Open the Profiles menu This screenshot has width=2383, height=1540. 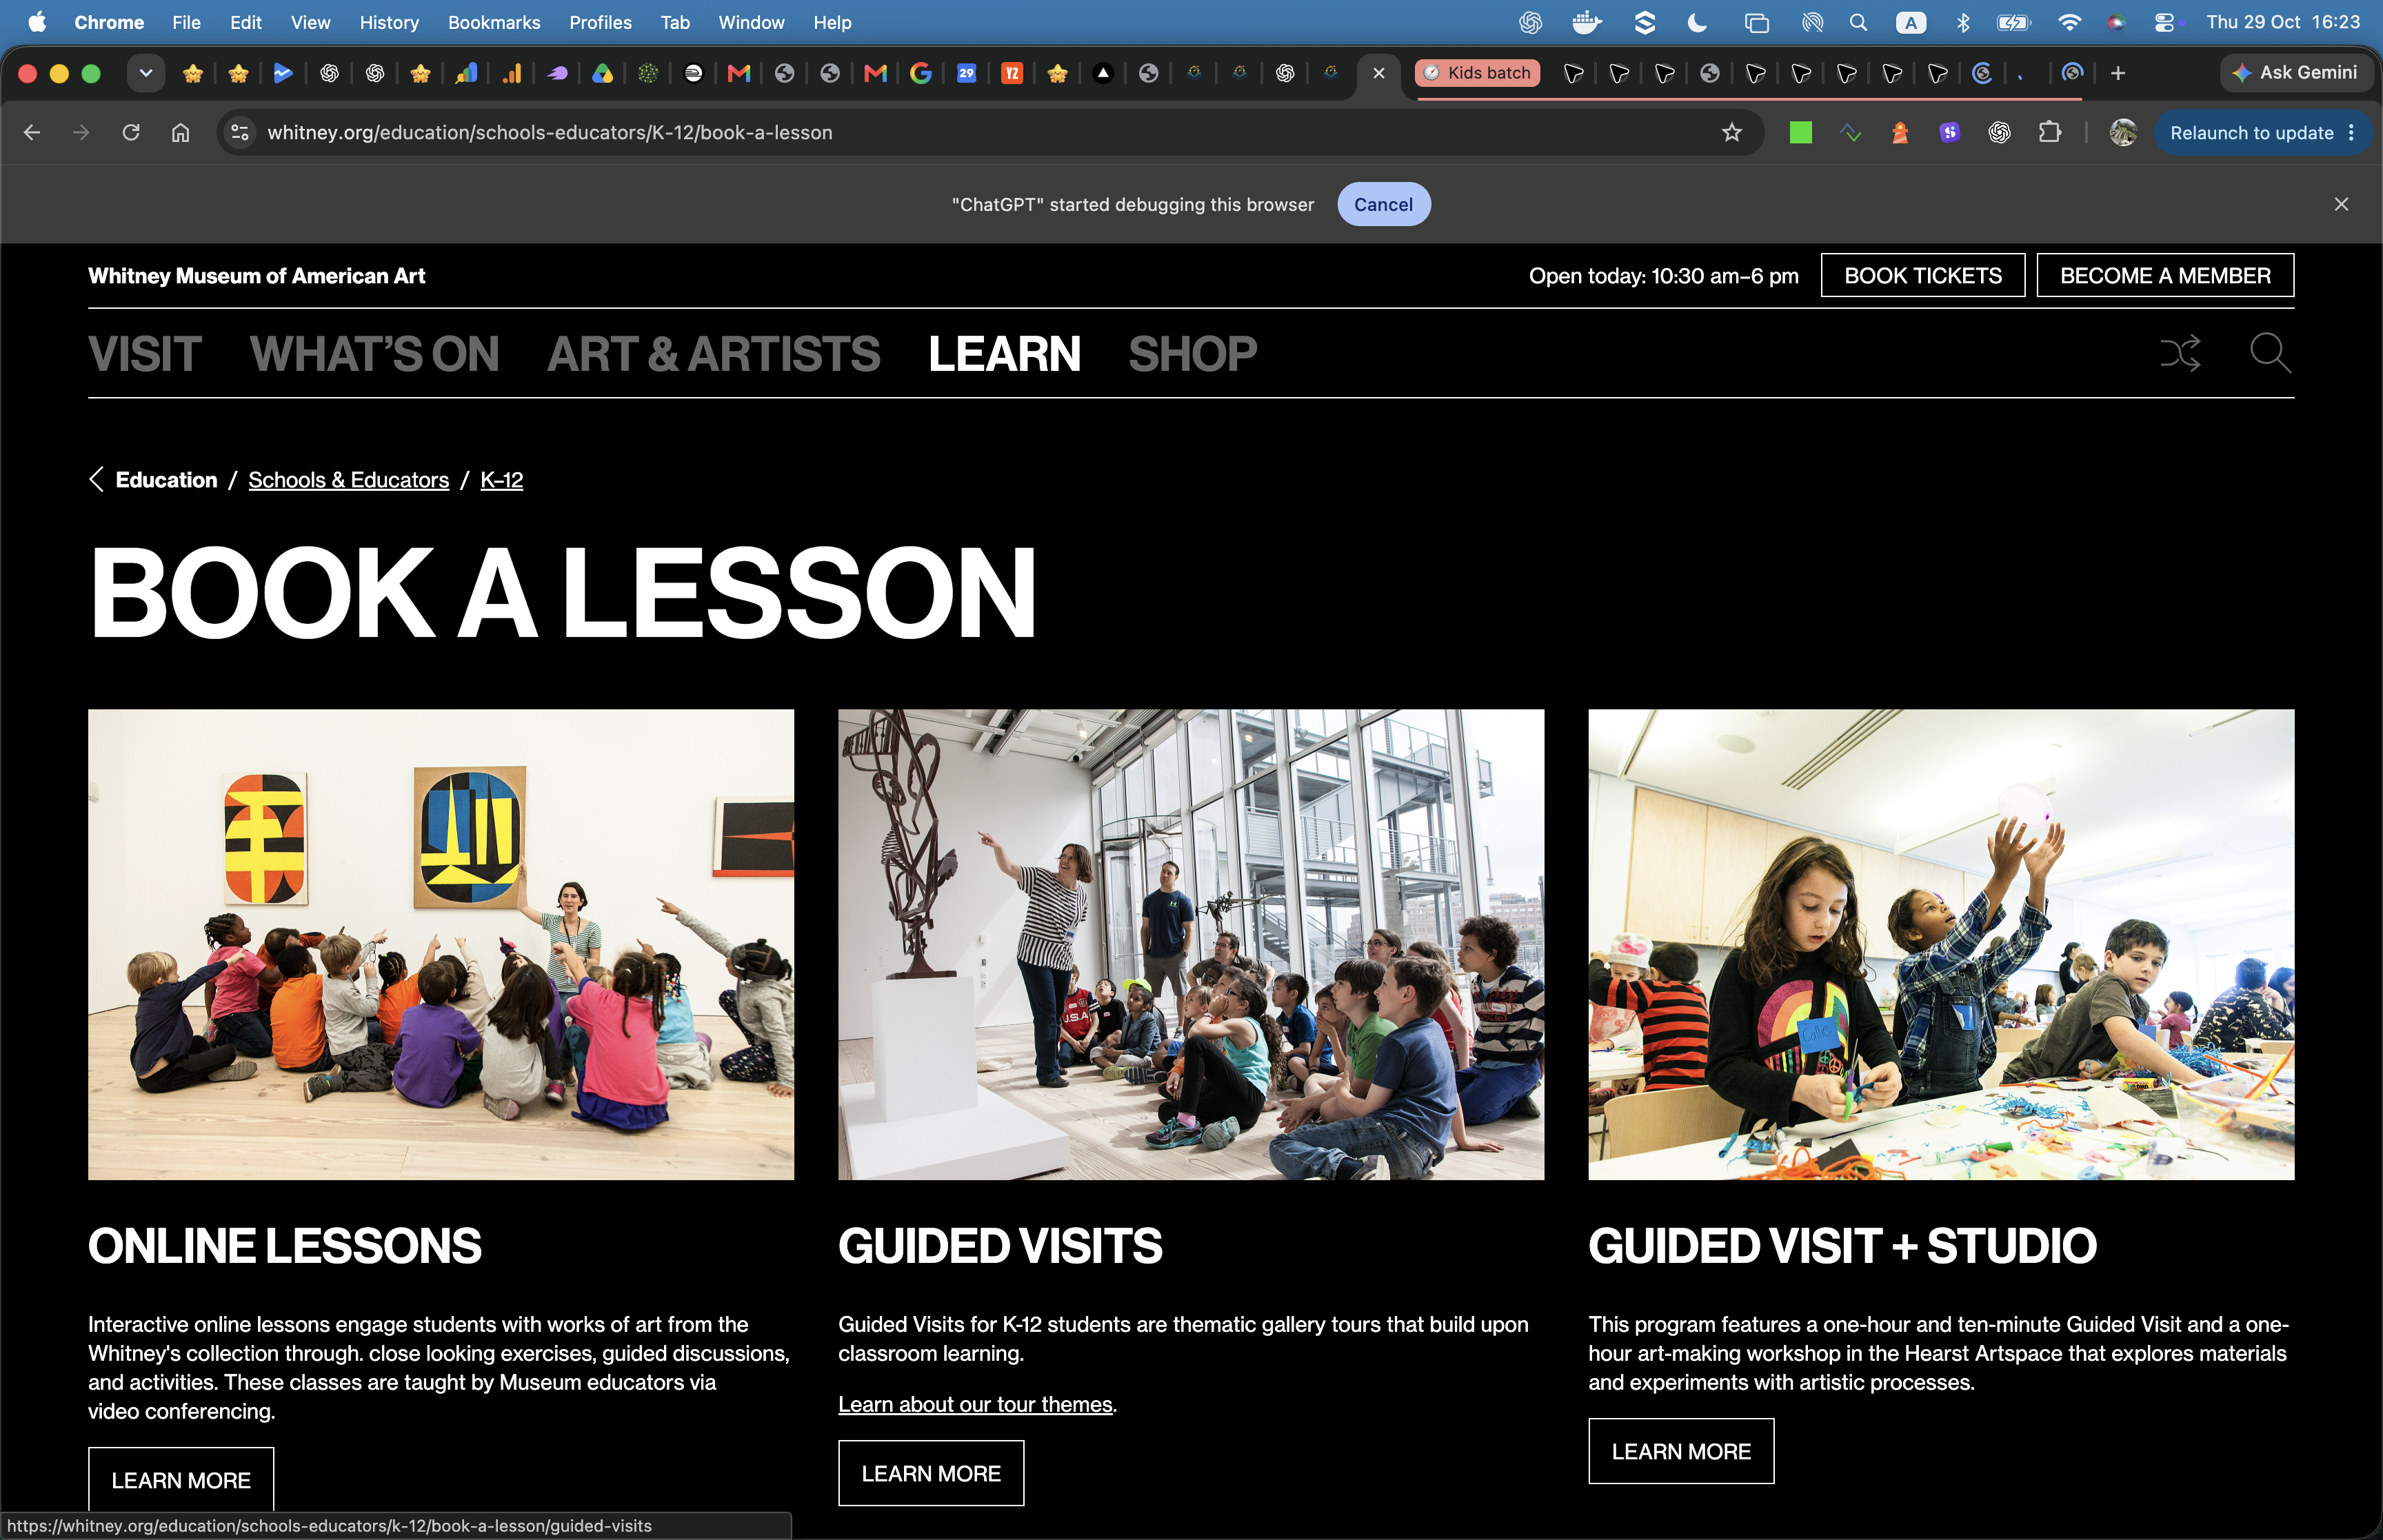point(600,22)
